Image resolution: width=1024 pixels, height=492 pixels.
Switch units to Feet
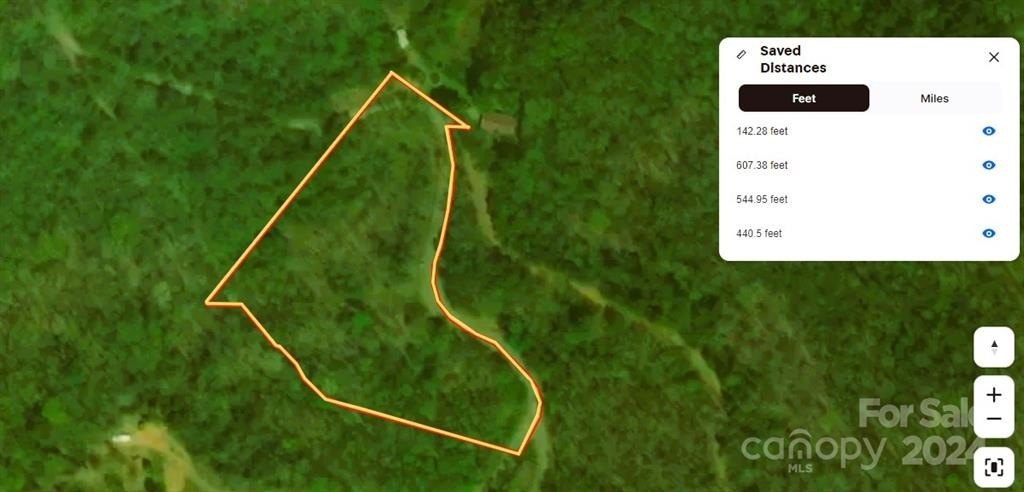click(804, 98)
